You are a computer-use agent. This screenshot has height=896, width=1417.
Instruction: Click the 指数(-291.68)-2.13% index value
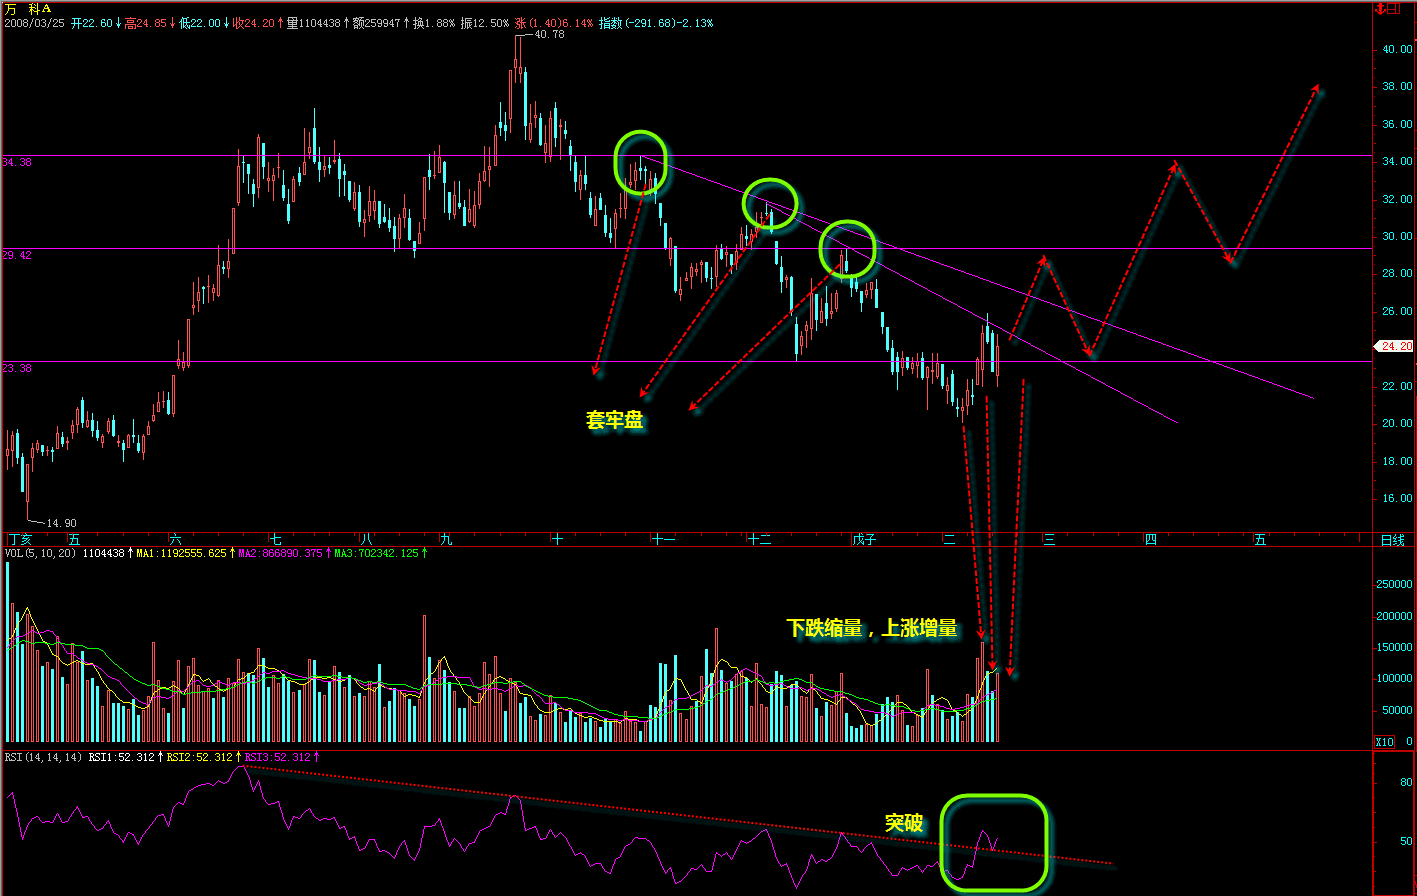pos(656,22)
